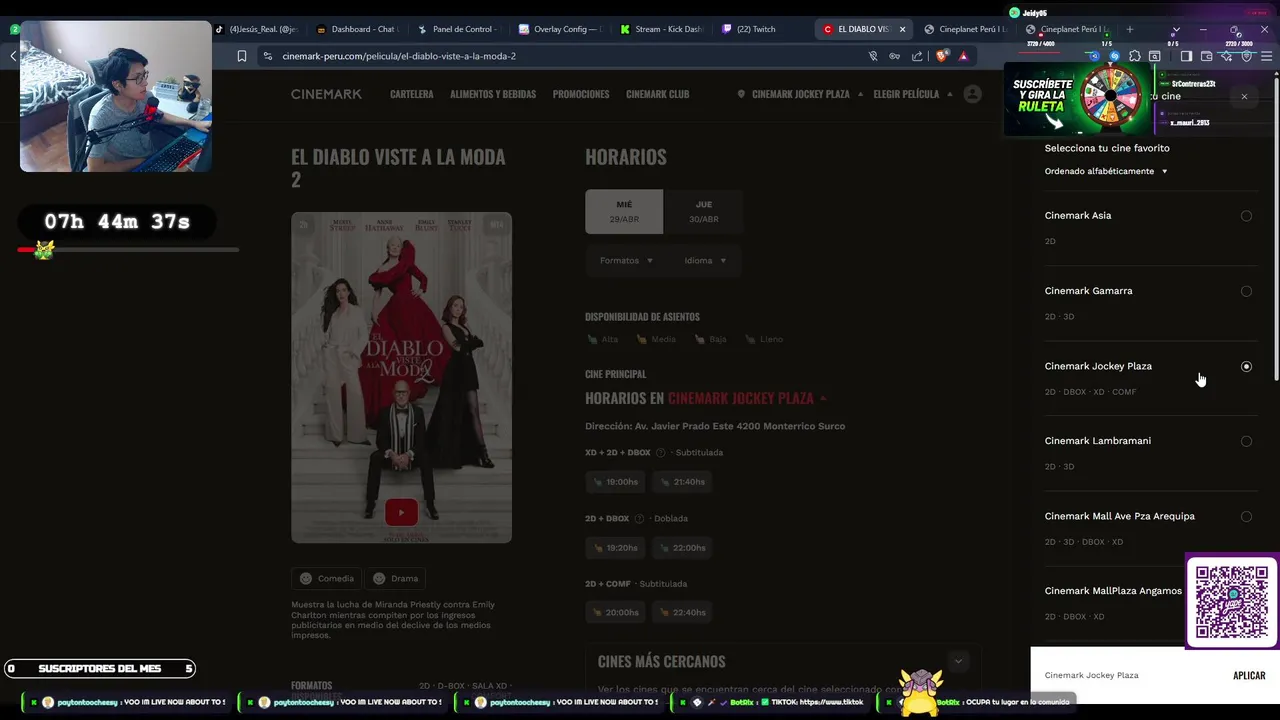Screen dimensions: 1280x720
Task: Click the El Diablo Viste a la Moda poster
Action: pos(401,377)
